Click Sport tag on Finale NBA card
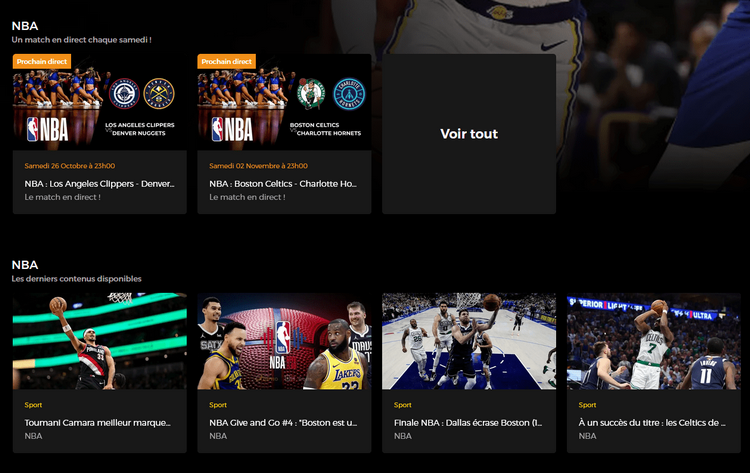The height and width of the screenshot is (473, 750). pyautogui.click(x=402, y=405)
